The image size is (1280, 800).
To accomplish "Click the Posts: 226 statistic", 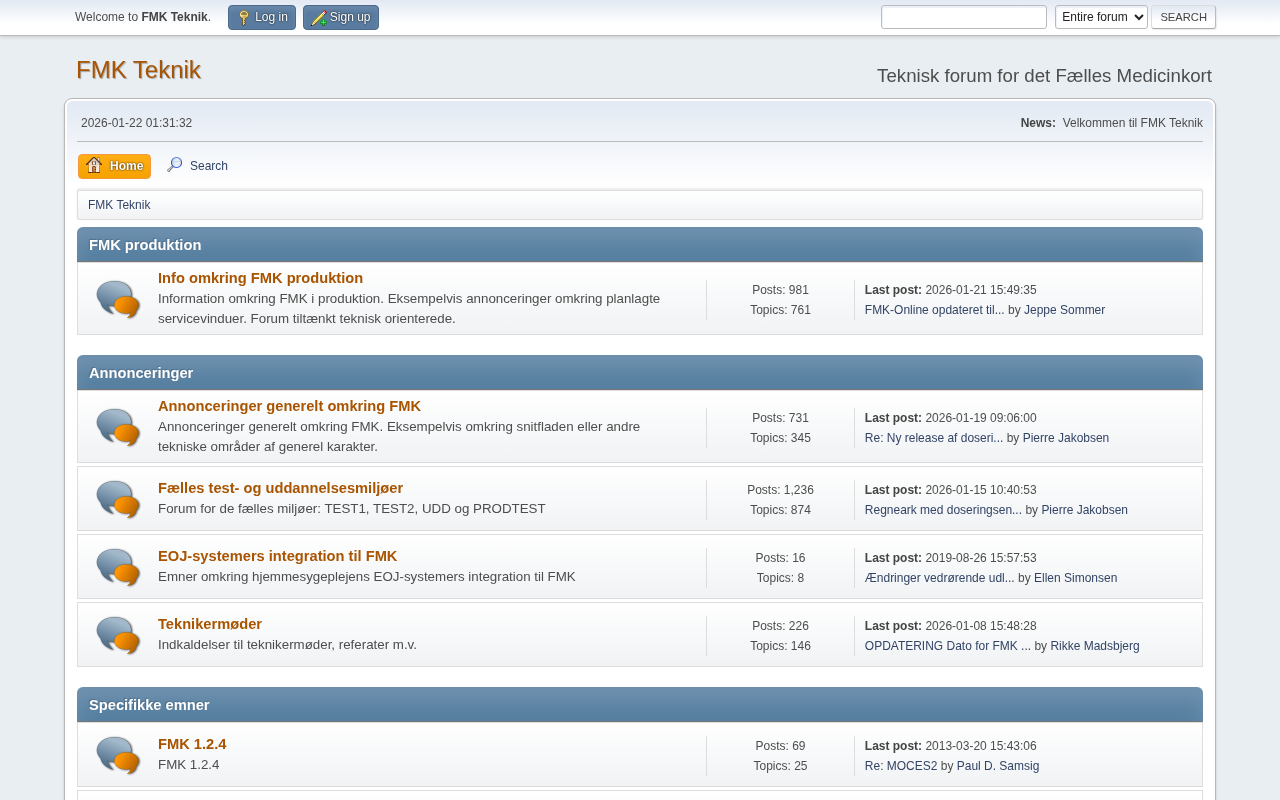I will [780, 626].
